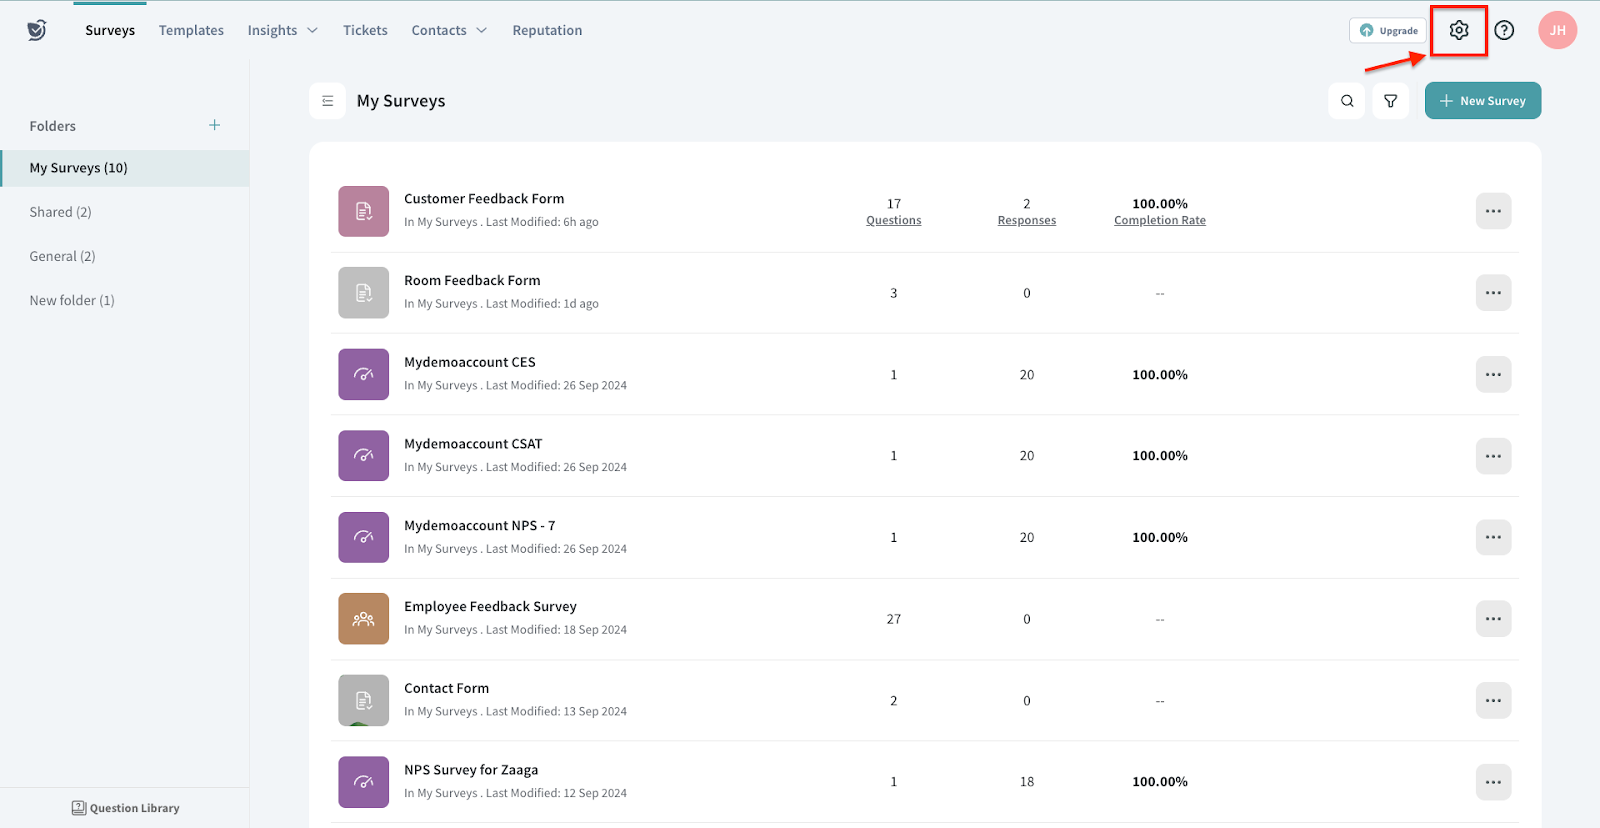
Task: Sort by Completion Rate column header
Action: click(1159, 220)
